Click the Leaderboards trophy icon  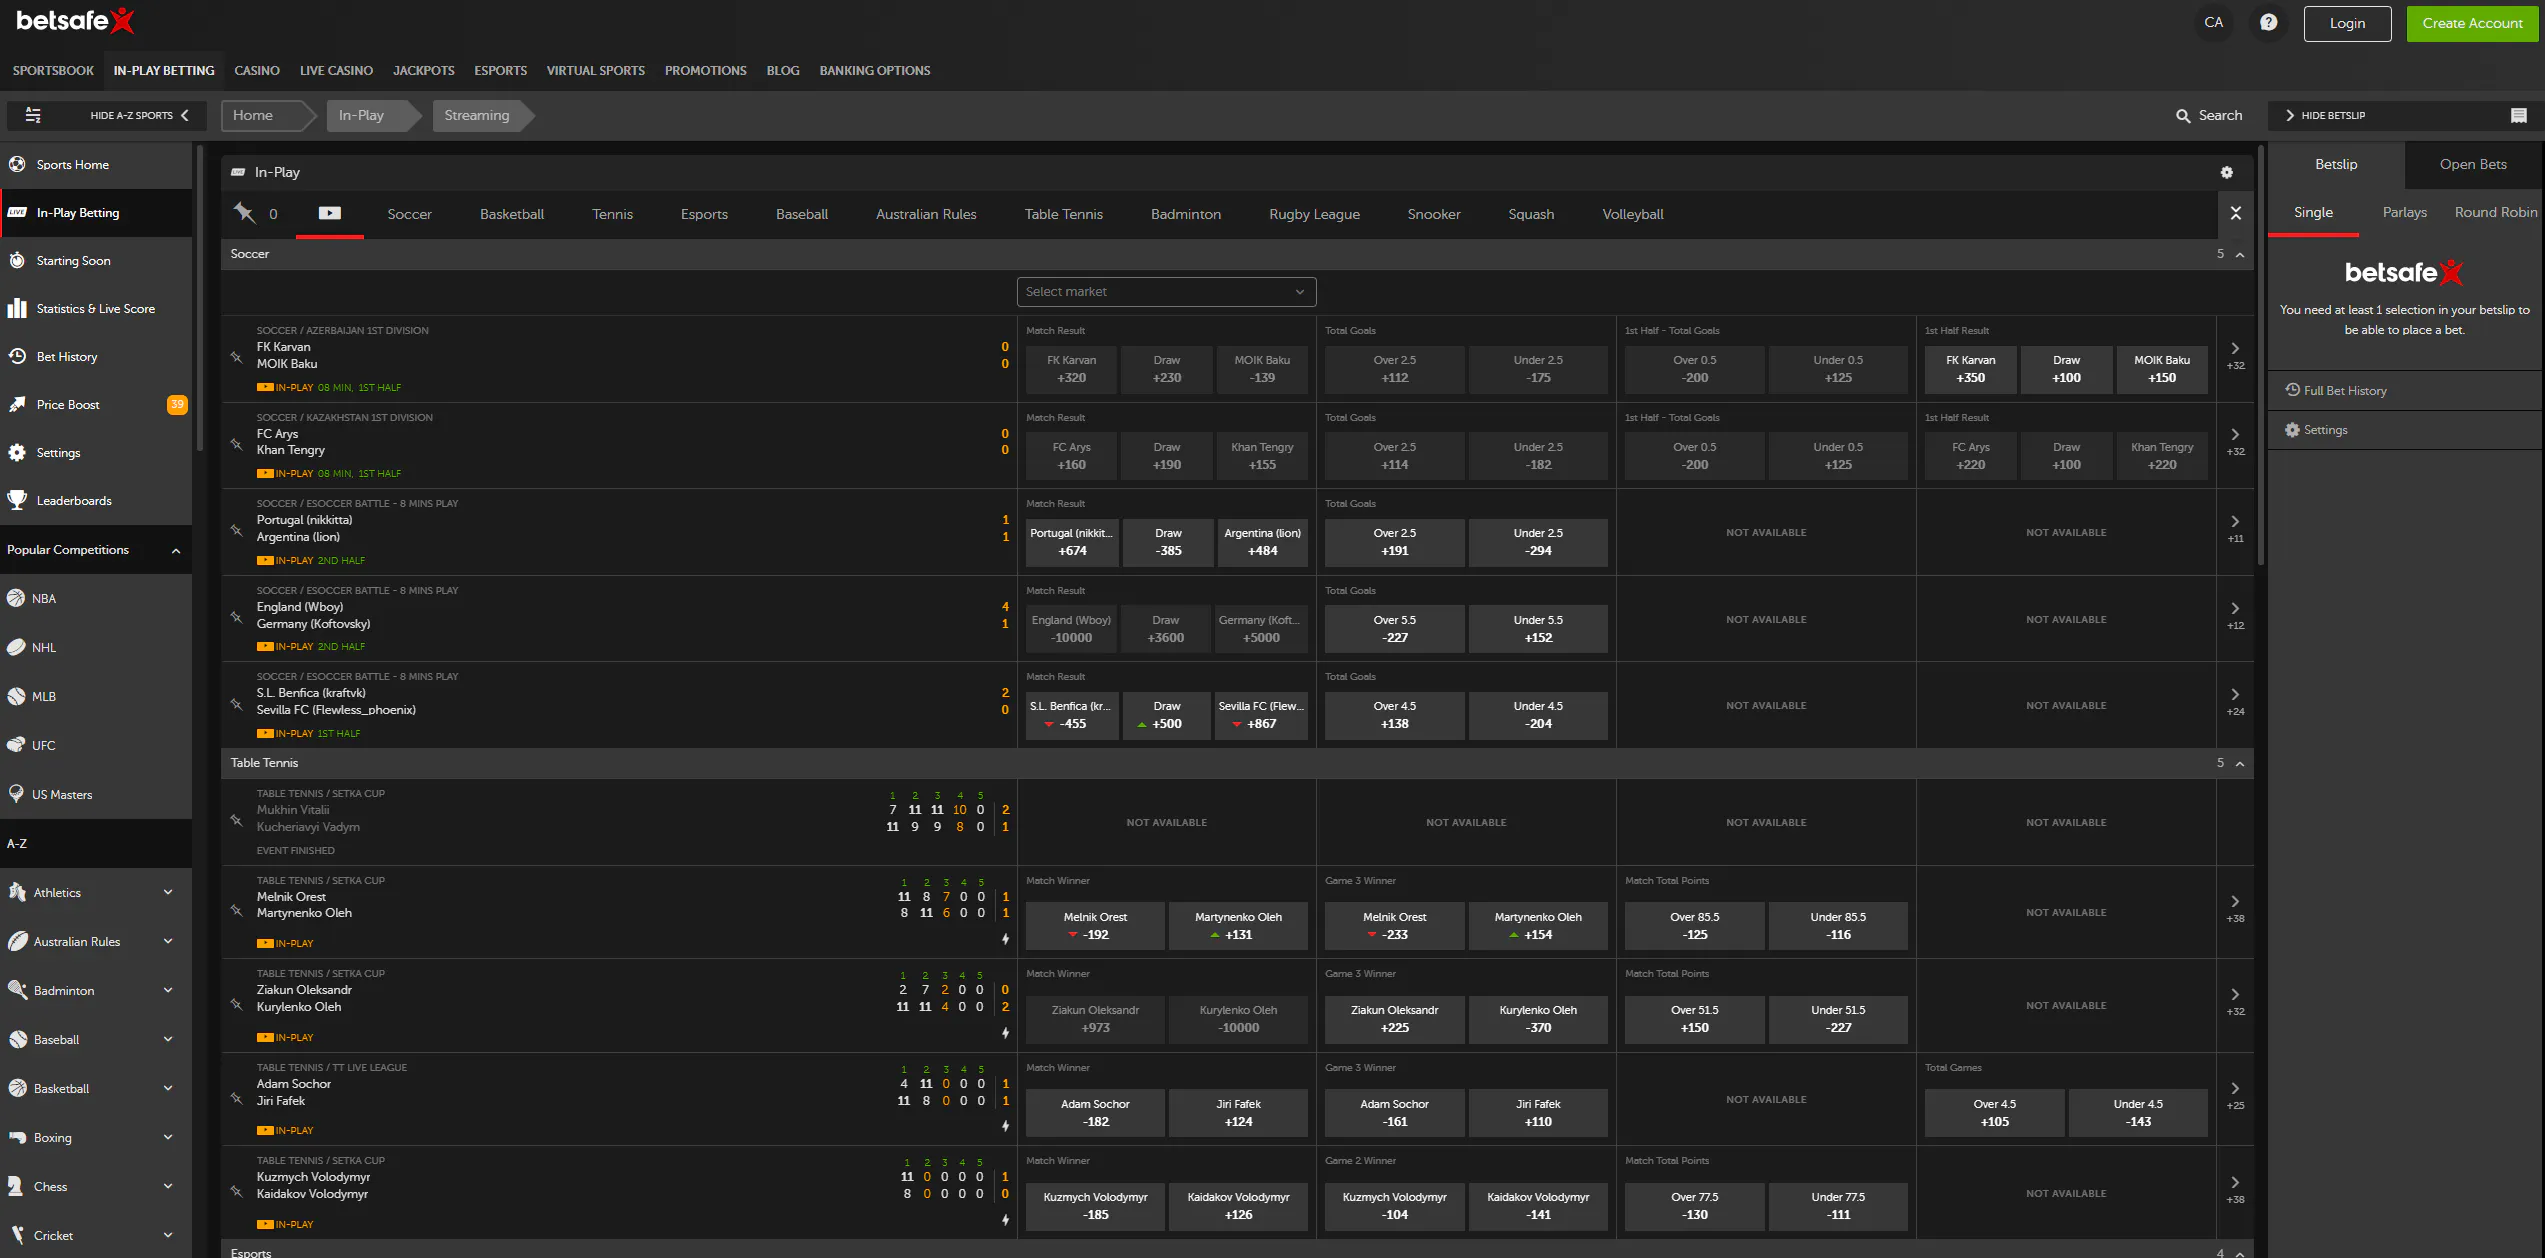click(x=17, y=500)
